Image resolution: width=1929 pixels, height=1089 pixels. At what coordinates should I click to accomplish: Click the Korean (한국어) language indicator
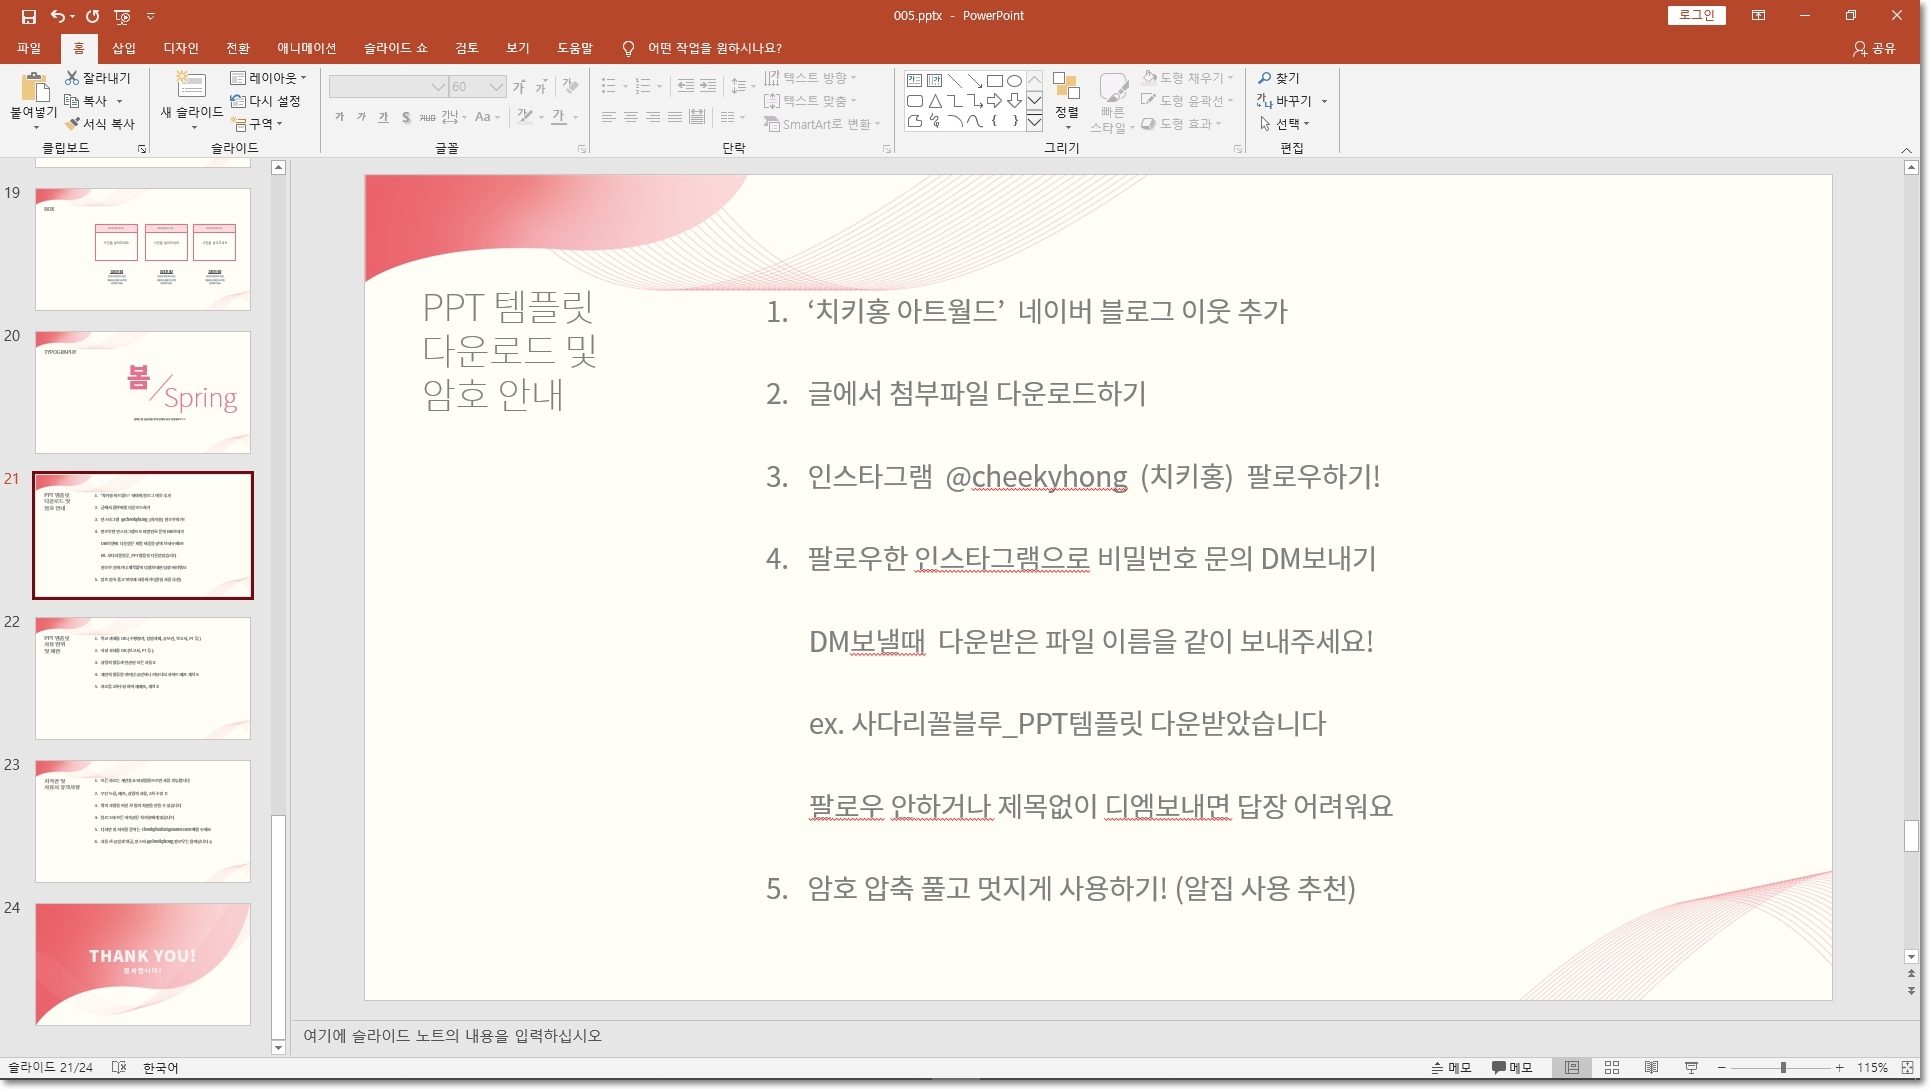160,1068
